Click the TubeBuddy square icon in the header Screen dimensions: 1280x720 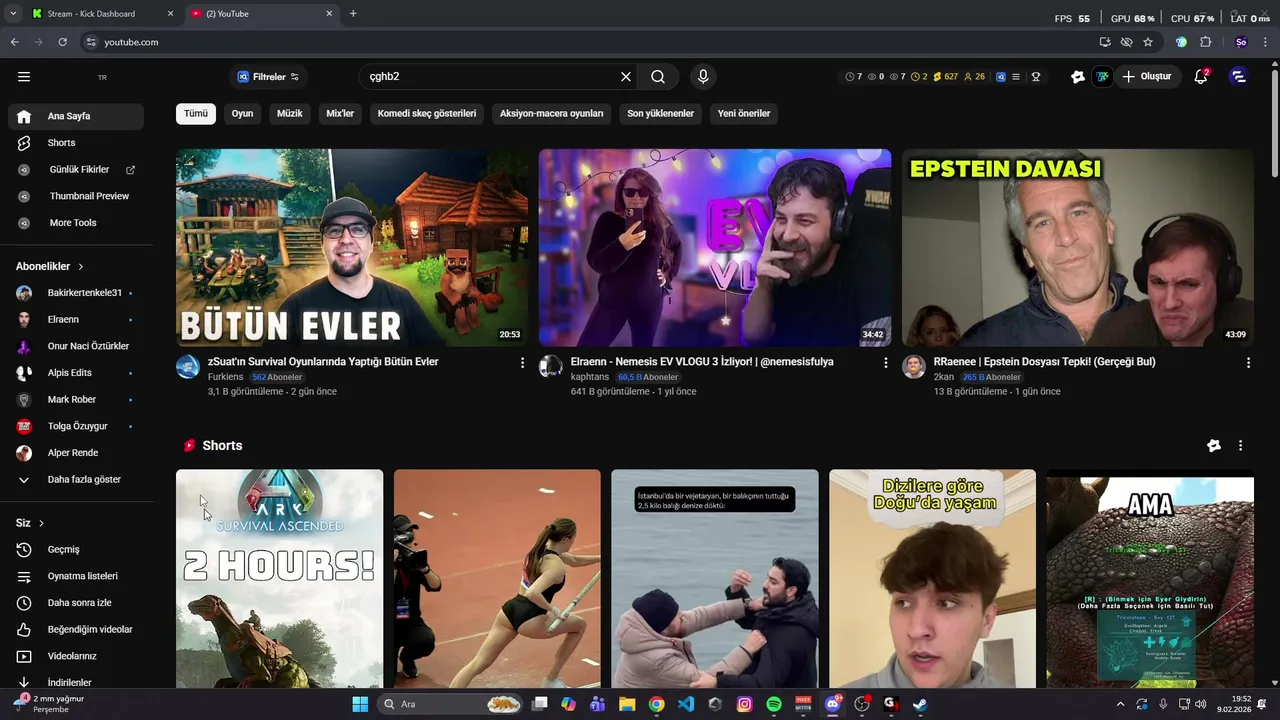[1102, 77]
